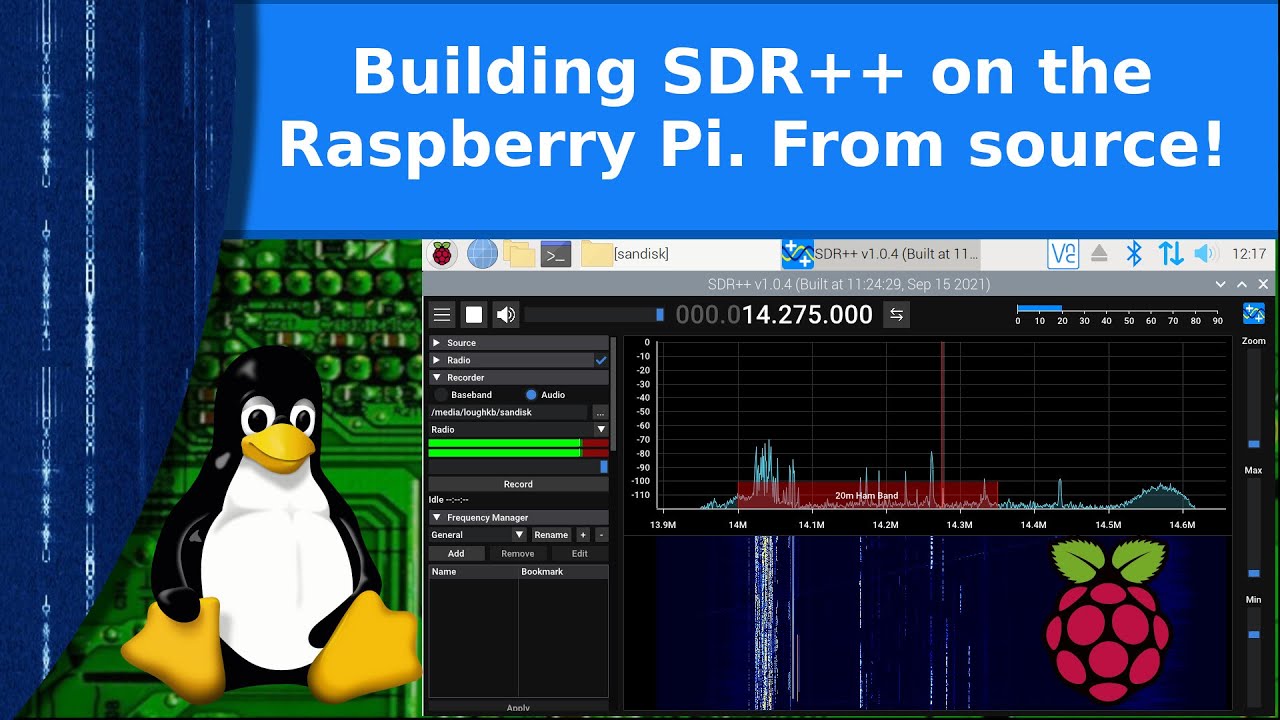The image size is (1280, 720).
Task: Sort by the Bookmark column header
Action: 563,572
